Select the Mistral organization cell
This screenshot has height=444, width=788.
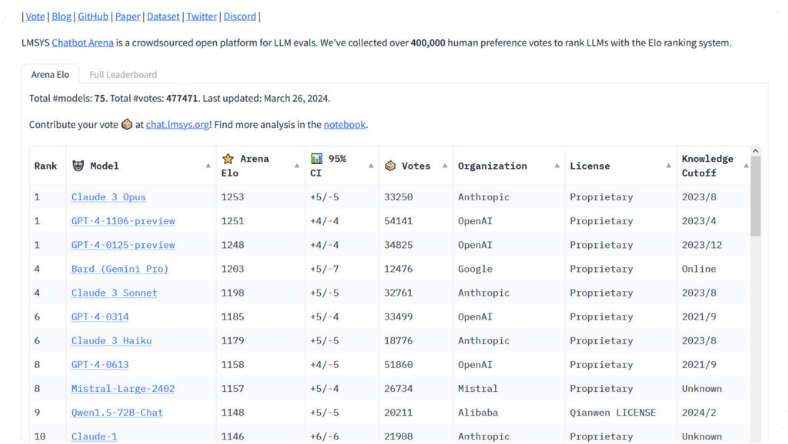tap(509, 389)
